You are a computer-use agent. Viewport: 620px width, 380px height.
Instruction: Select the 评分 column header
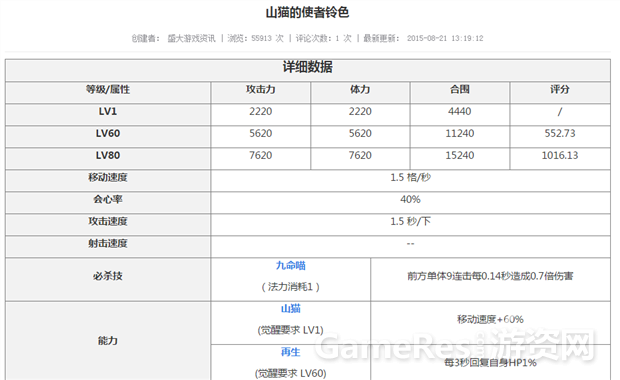coord(560,90)
